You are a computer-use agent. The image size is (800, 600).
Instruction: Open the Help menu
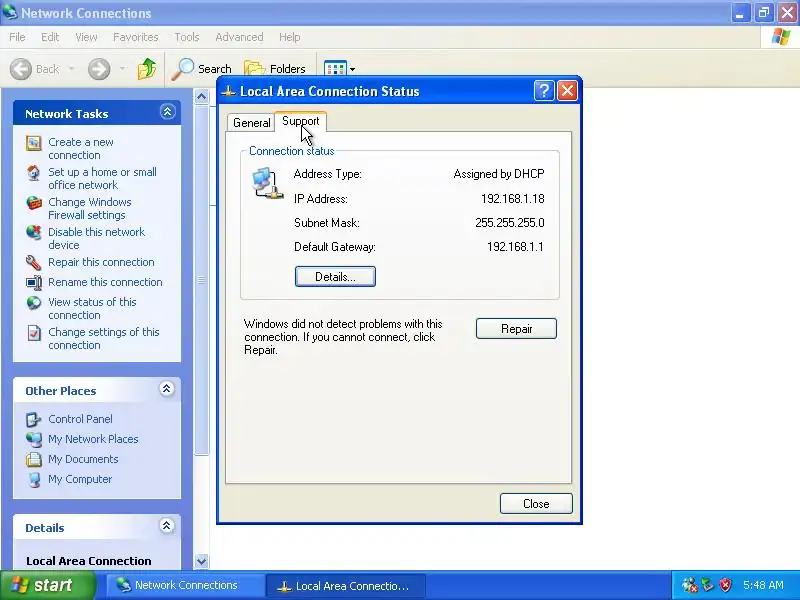pos(289,37)
